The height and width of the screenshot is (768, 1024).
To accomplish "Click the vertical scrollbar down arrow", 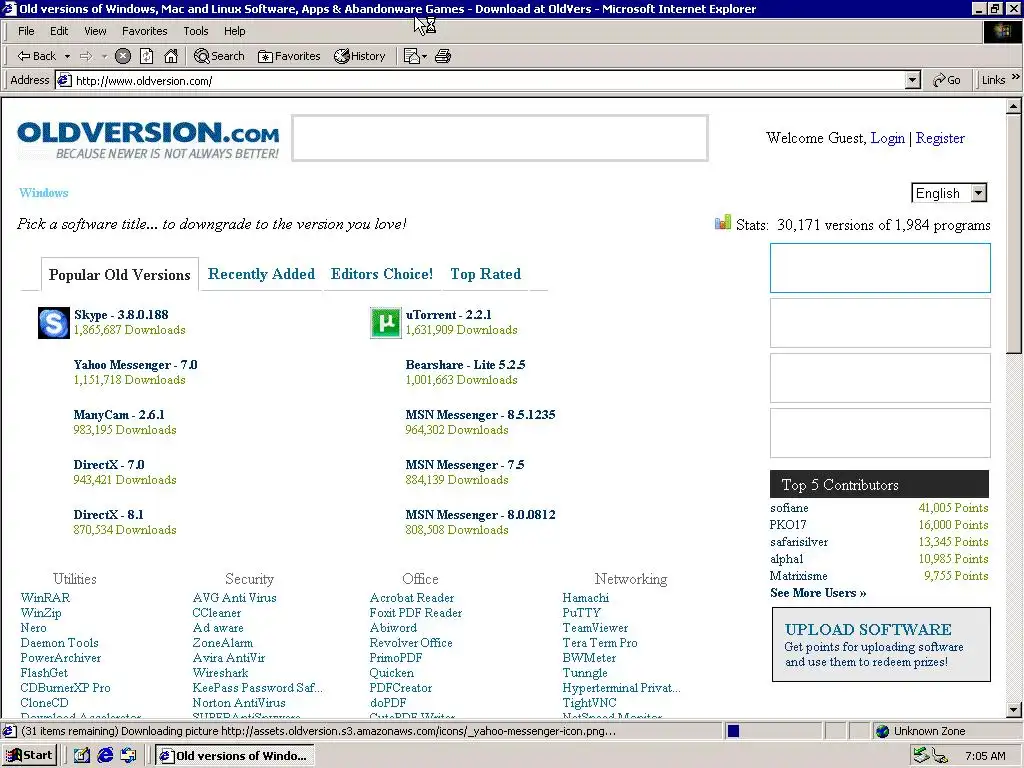I will point(1014,709).
